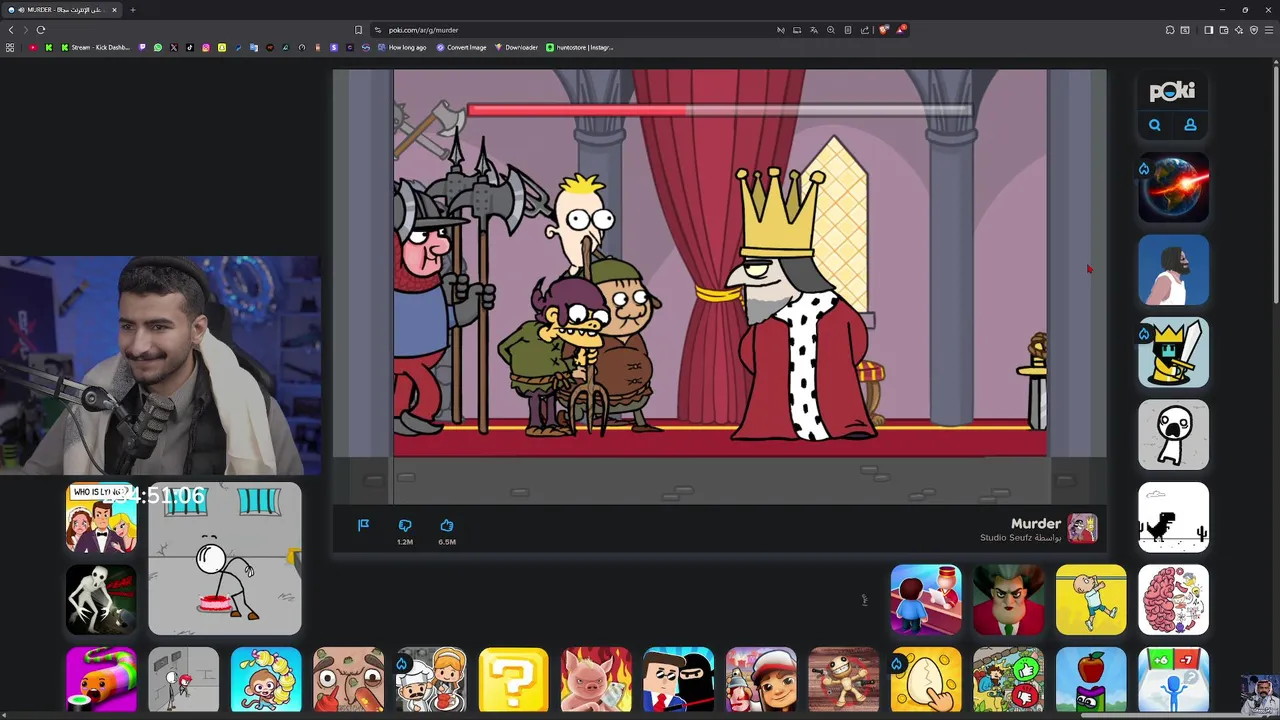
Task: Open the Who Is Lying game thumbnail
Action: pos(101,517)
